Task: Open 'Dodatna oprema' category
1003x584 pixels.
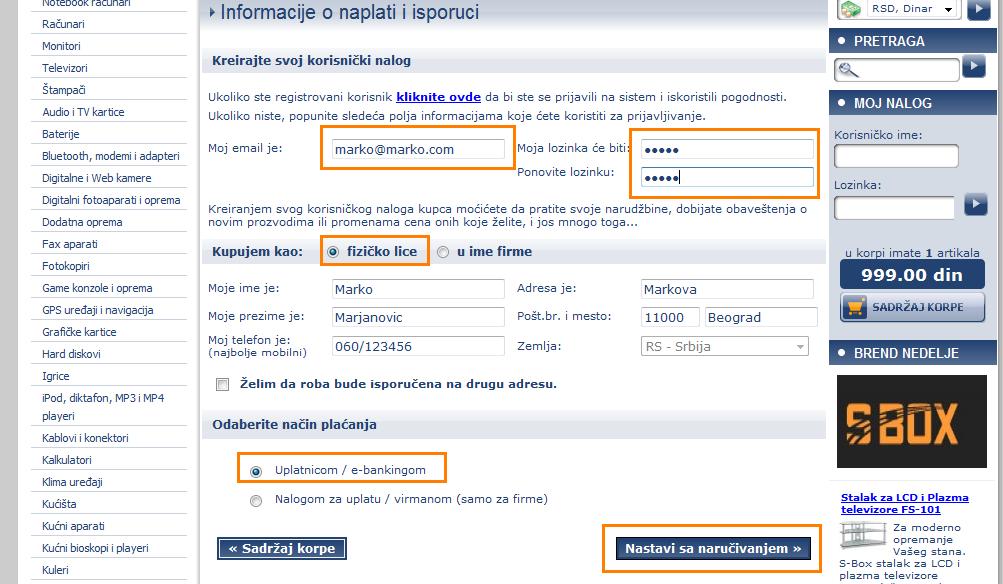Action: 82,223
